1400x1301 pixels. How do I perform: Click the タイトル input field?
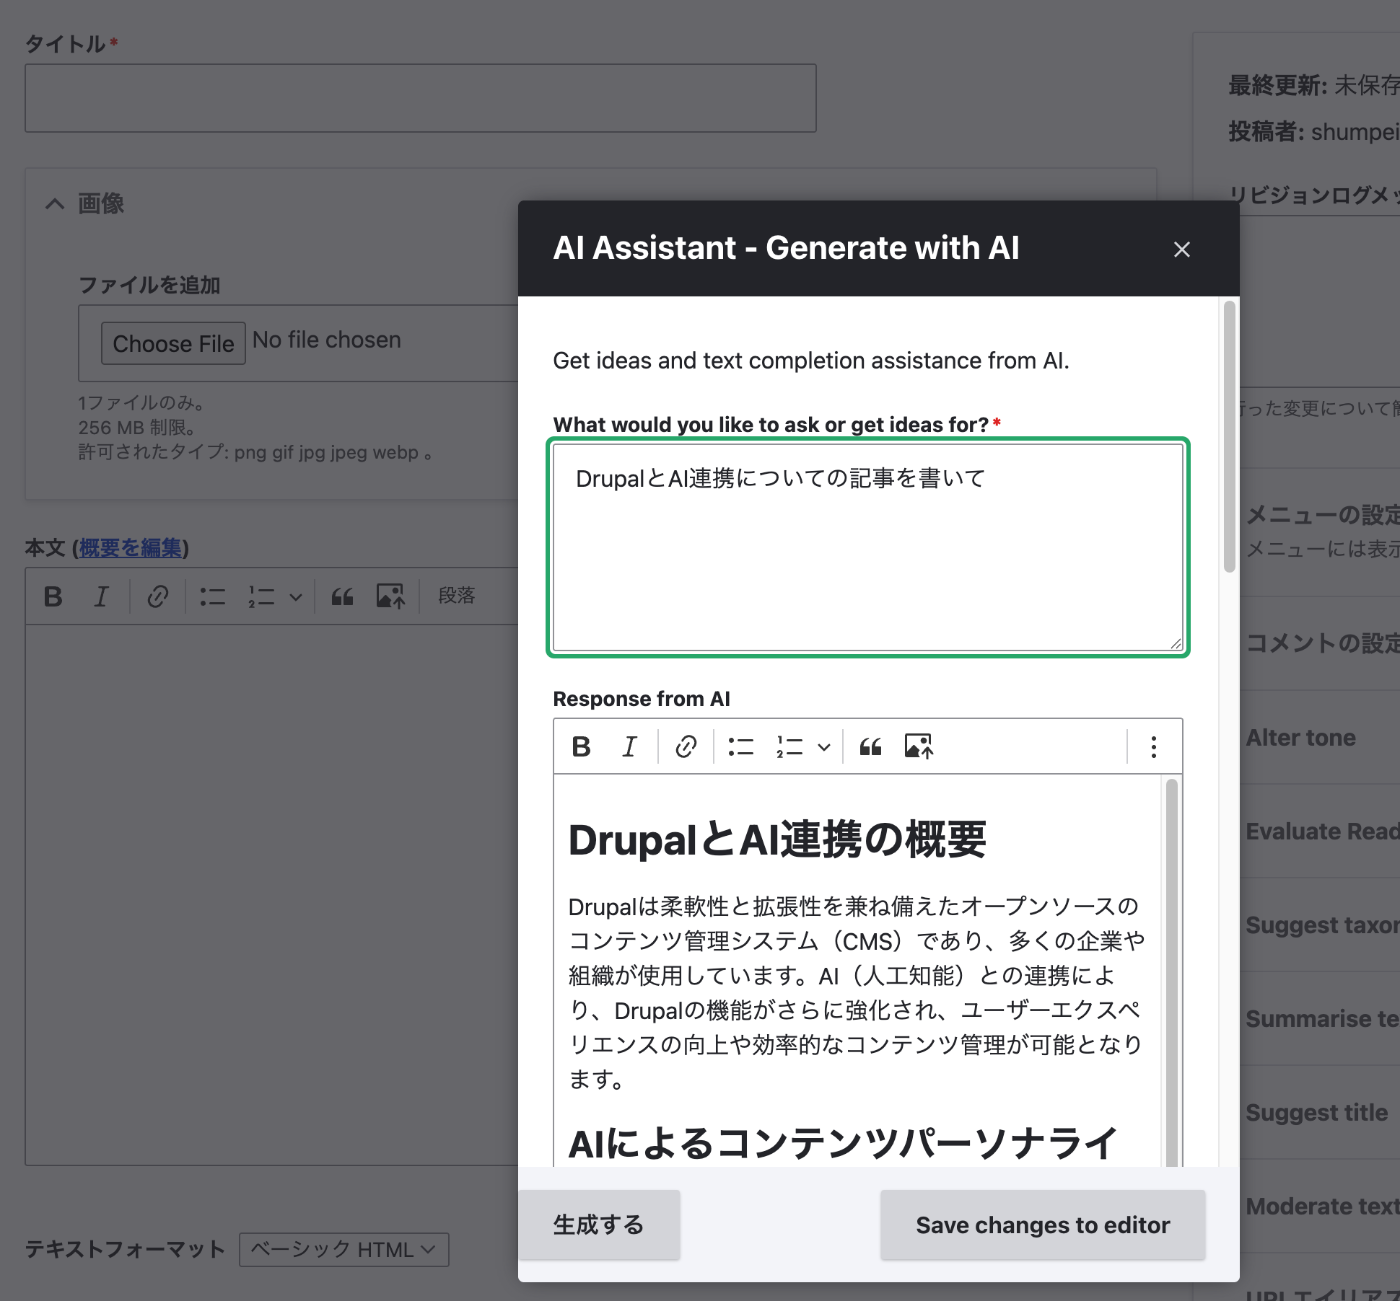pos(420,97)
